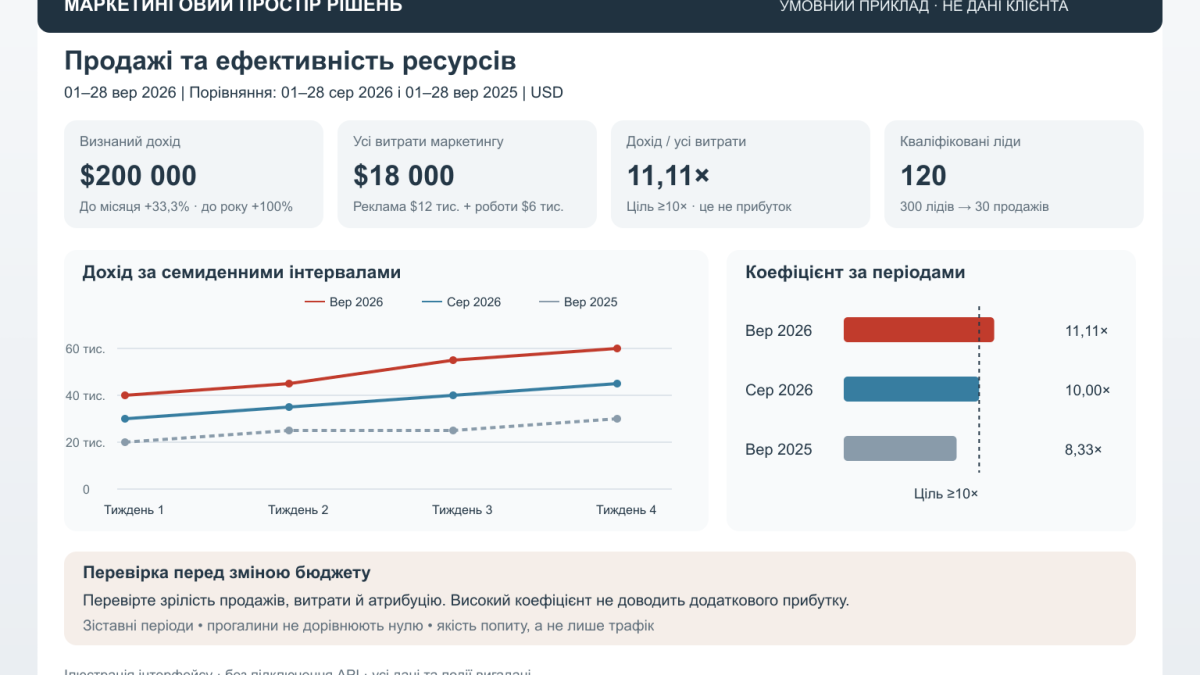The height and width of the screenshot is (675, 1200).
Task: Click 'До місяця +33,3% · до року +100%'
Action: coord(186,207)
